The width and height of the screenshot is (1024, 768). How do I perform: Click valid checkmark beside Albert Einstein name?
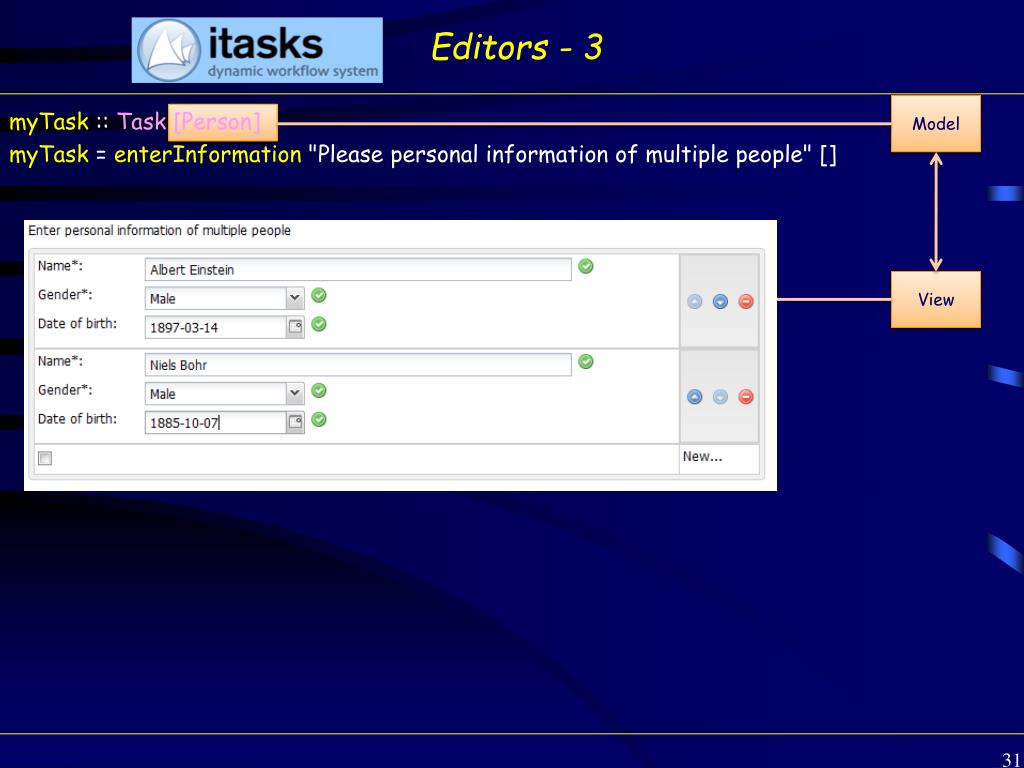coord(586,266)
